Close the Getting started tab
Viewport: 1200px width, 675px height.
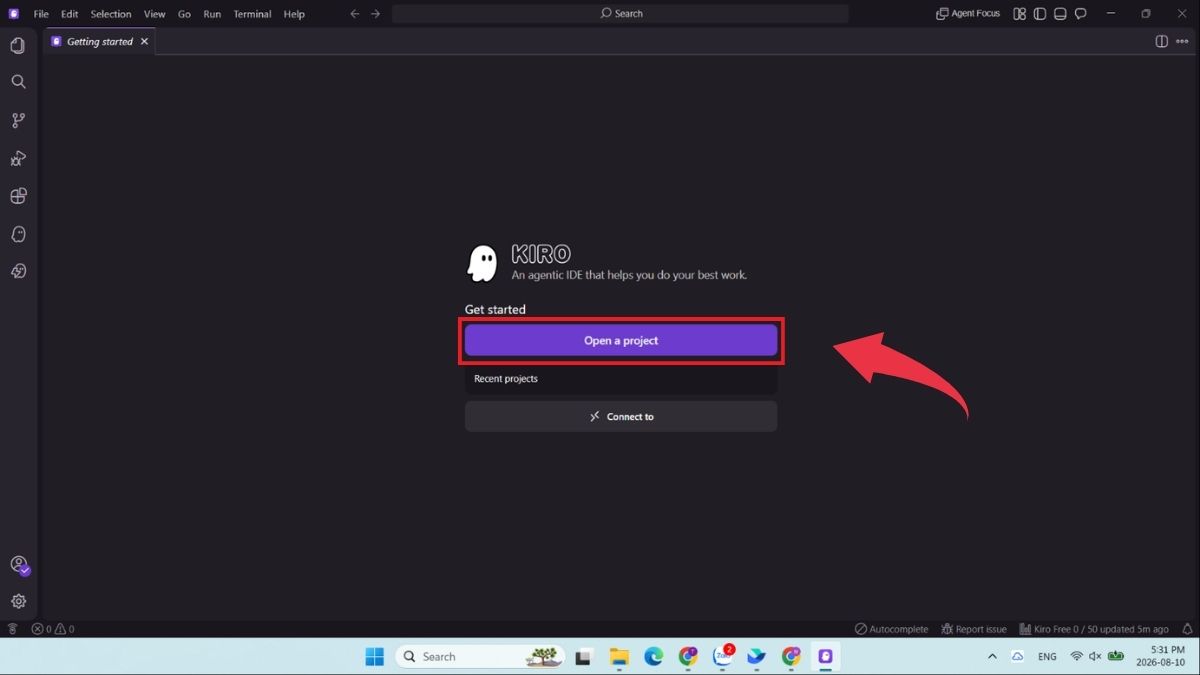click(x=144, y=41)
